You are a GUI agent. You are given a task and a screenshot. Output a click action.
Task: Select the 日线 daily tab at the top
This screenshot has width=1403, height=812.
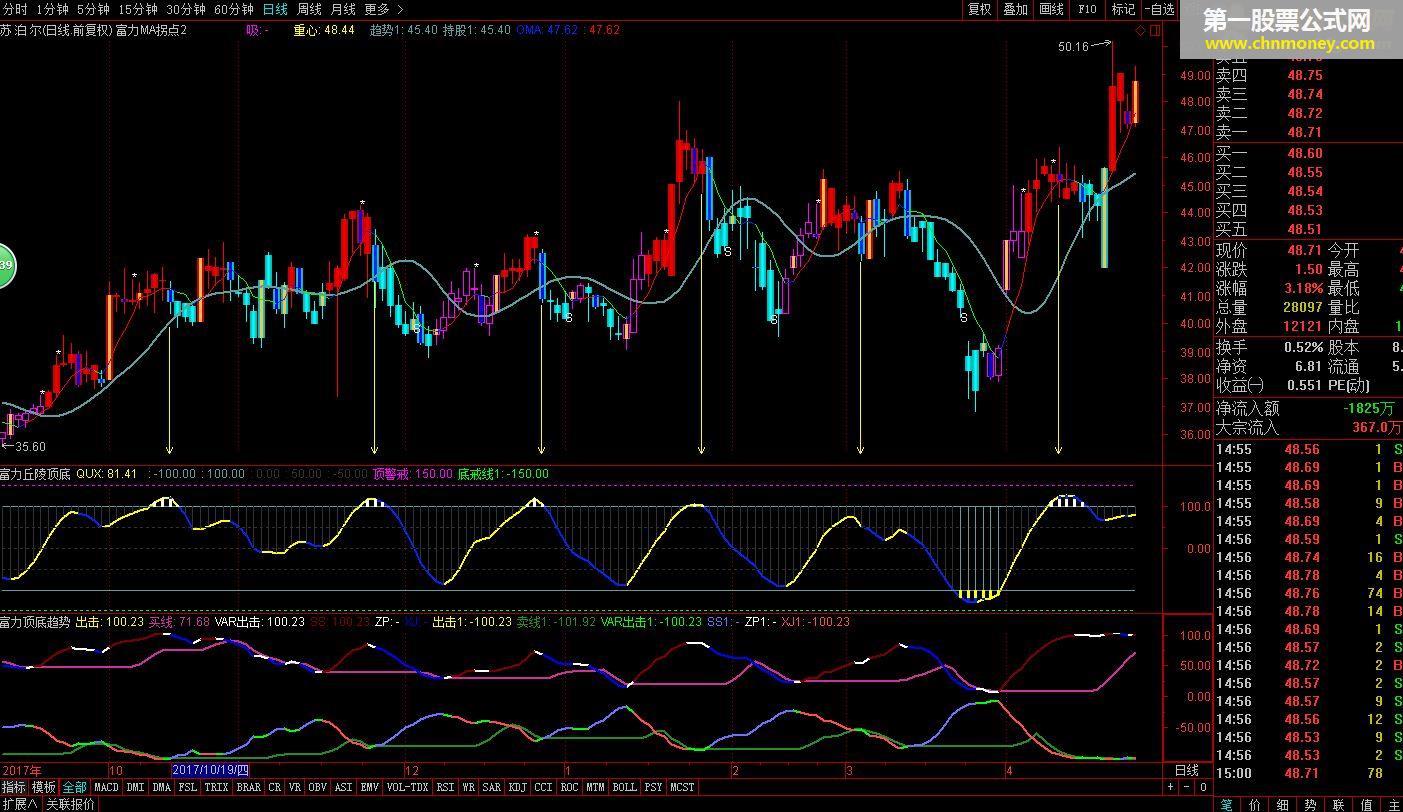click(275, 9)
